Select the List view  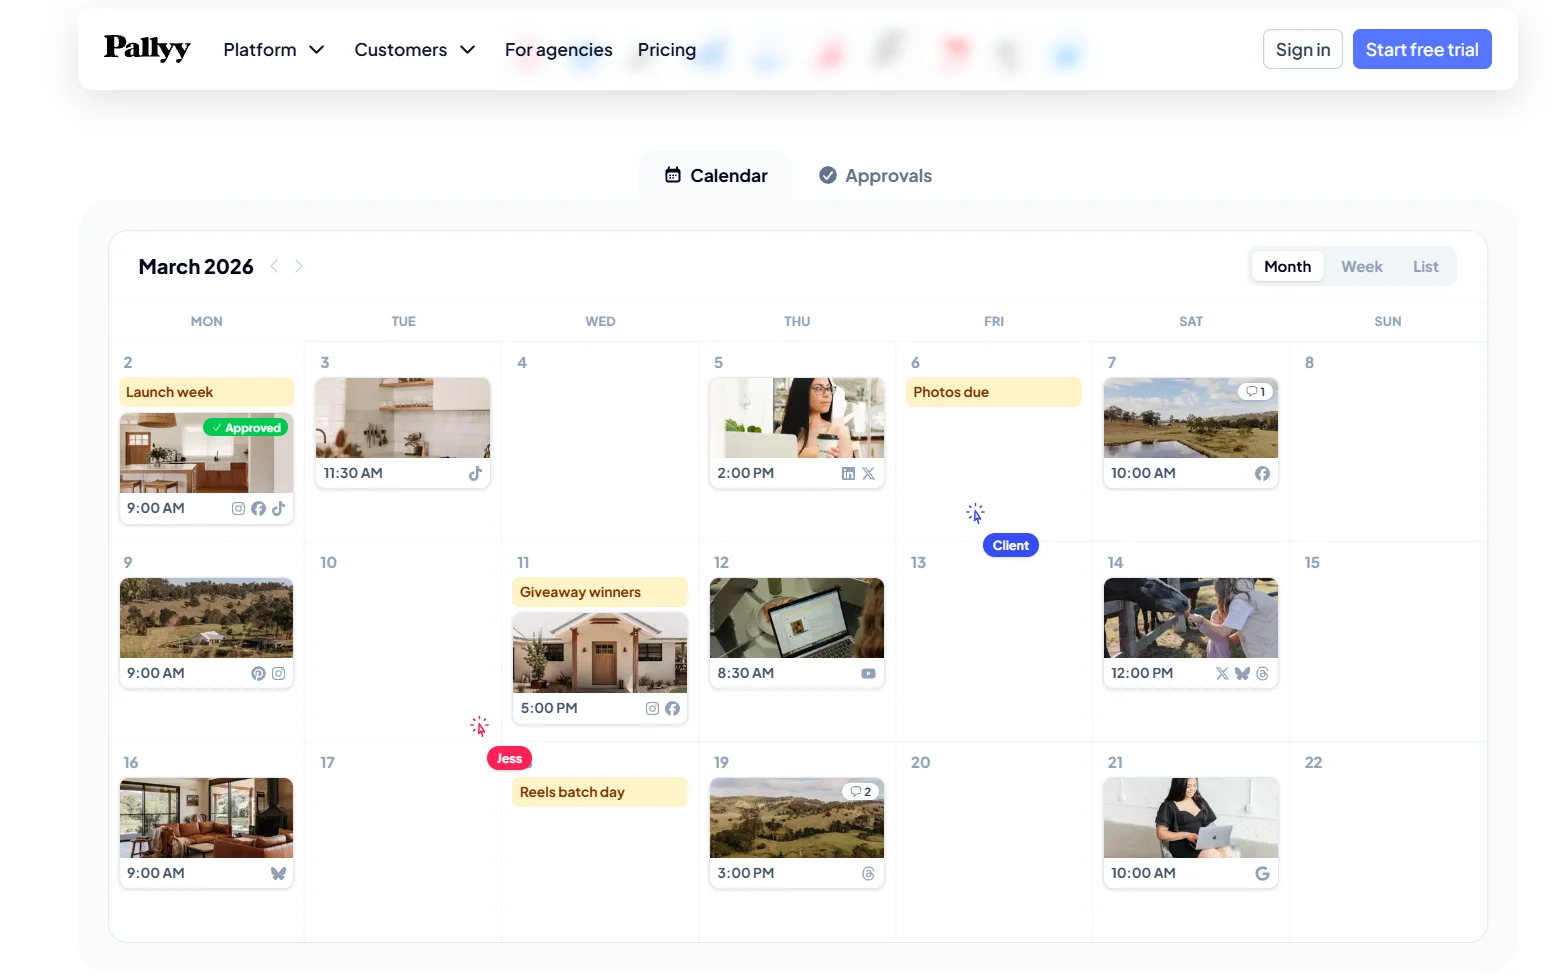1425,266
